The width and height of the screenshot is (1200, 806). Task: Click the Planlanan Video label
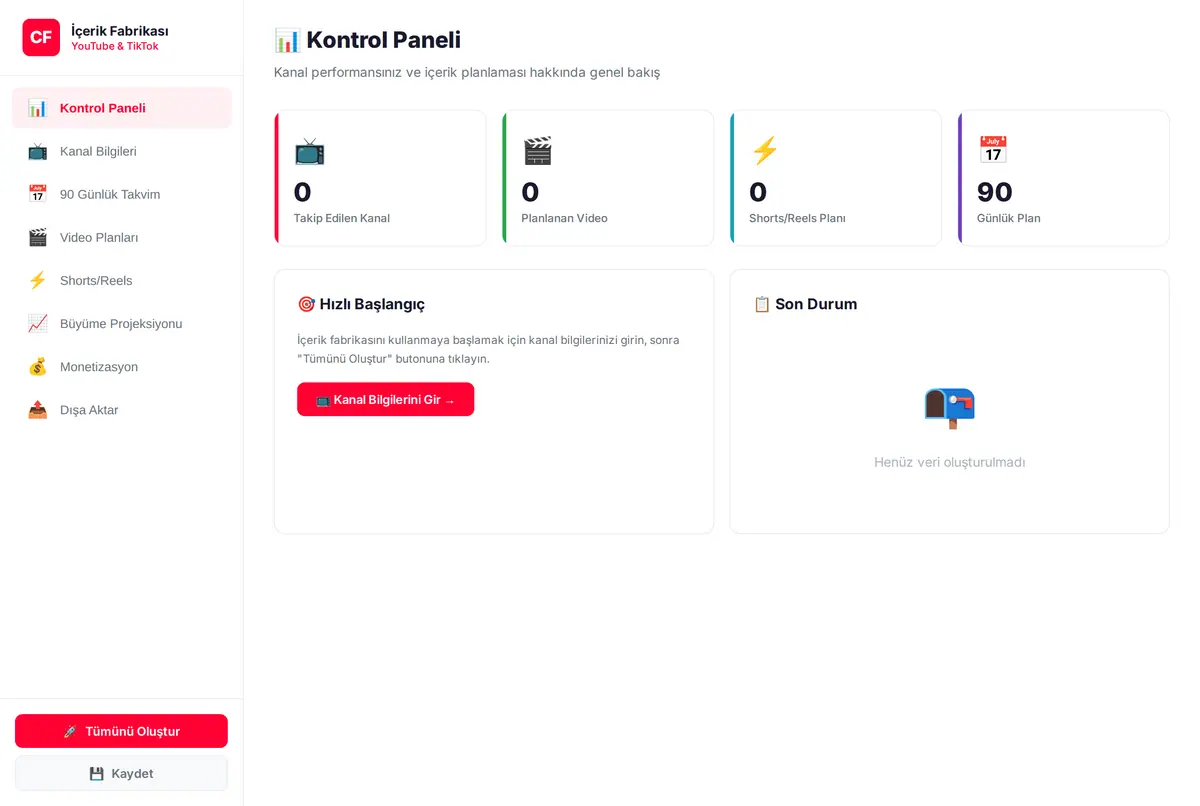(x=564, y=218)
